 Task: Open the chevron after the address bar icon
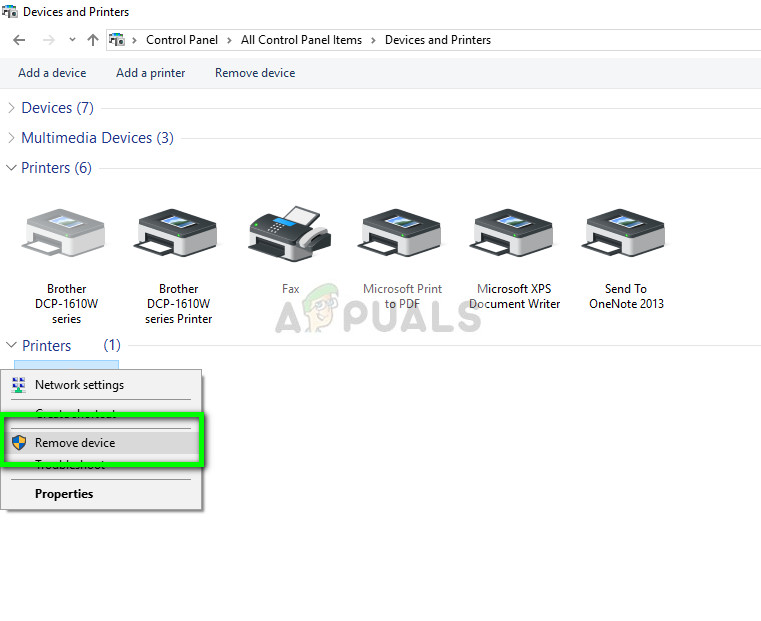[x=134, y=40]
